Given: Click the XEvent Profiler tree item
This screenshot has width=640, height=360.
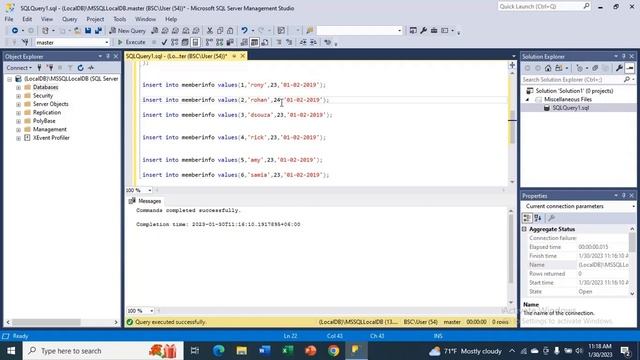Looking at the screenshot, I should pos(51,138).
